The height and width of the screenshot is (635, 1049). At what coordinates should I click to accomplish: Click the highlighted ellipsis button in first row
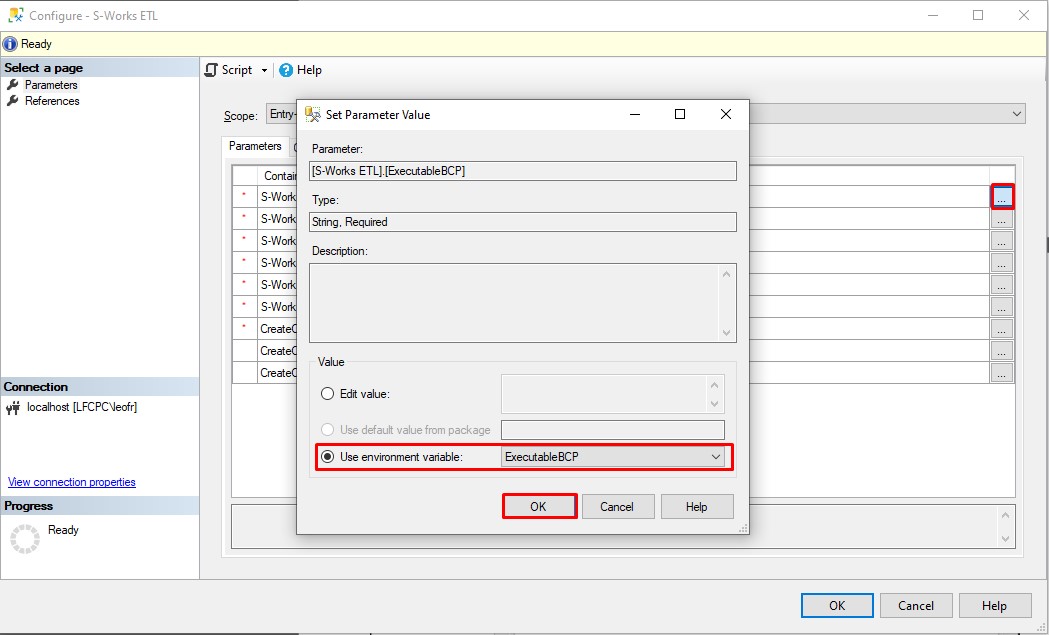point(1002,197)
